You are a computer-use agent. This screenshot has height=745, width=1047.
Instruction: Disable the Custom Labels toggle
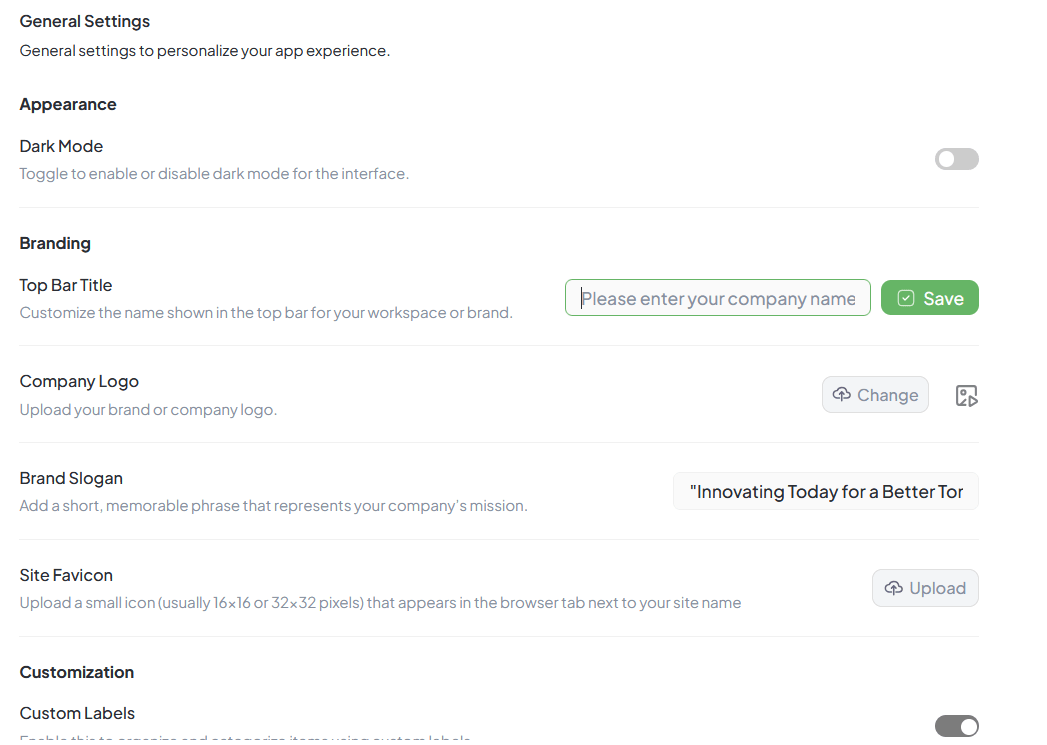(956, 727)
